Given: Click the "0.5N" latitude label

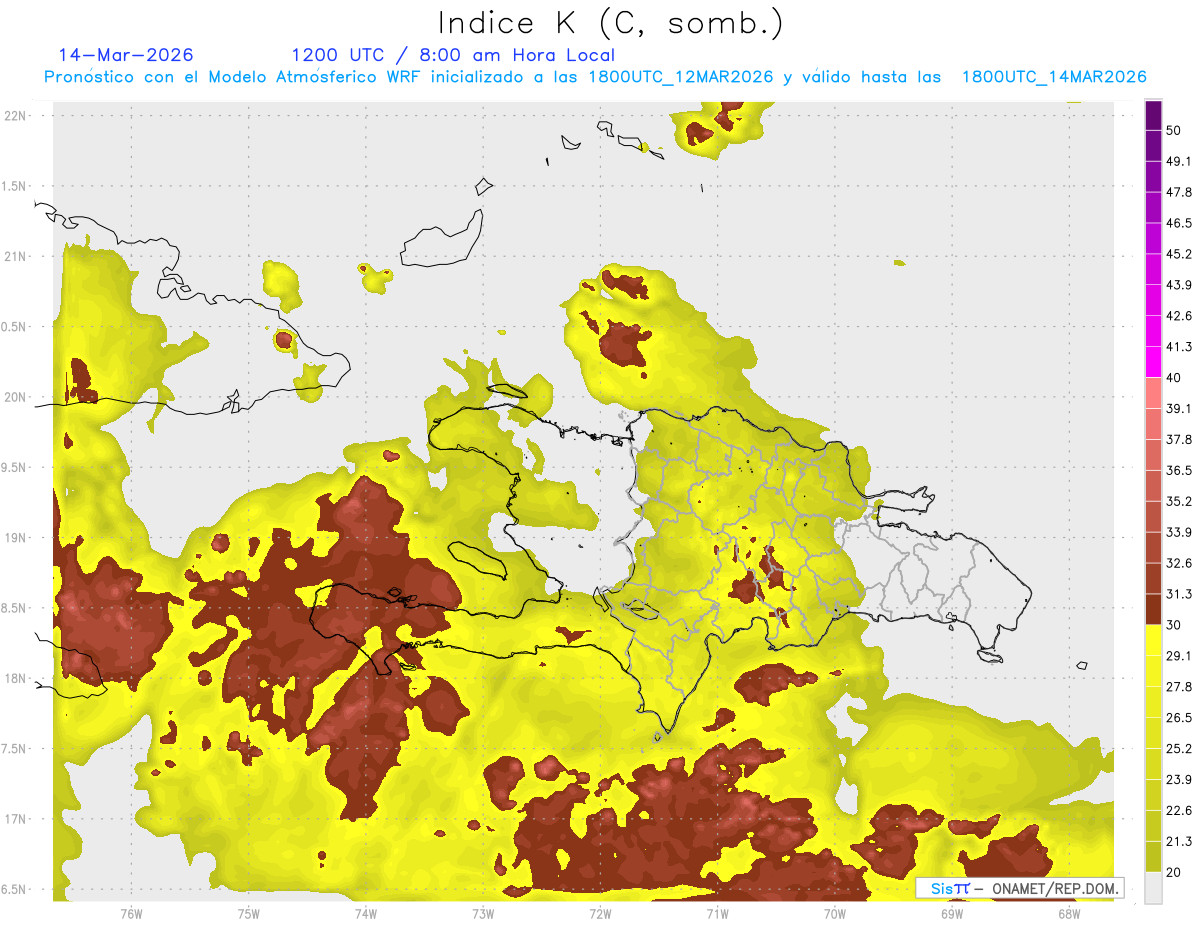Looking at the screenshot, I should (15, 327).
